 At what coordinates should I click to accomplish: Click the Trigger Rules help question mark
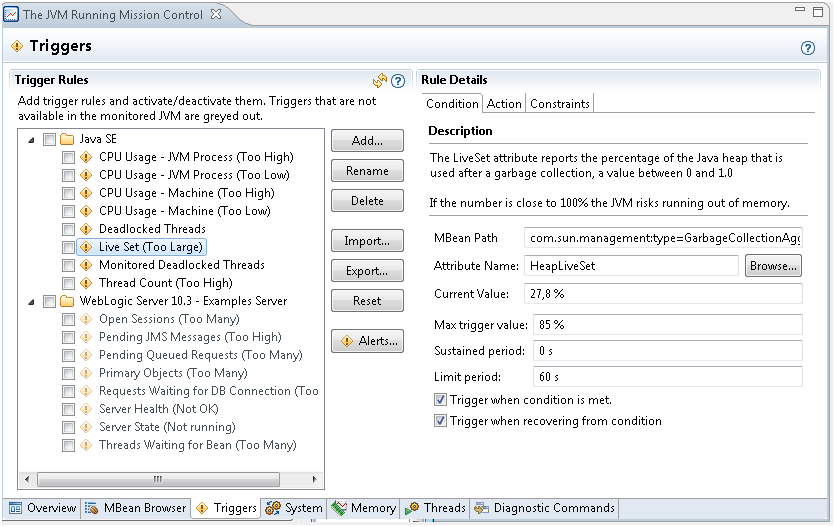(397, 81)
